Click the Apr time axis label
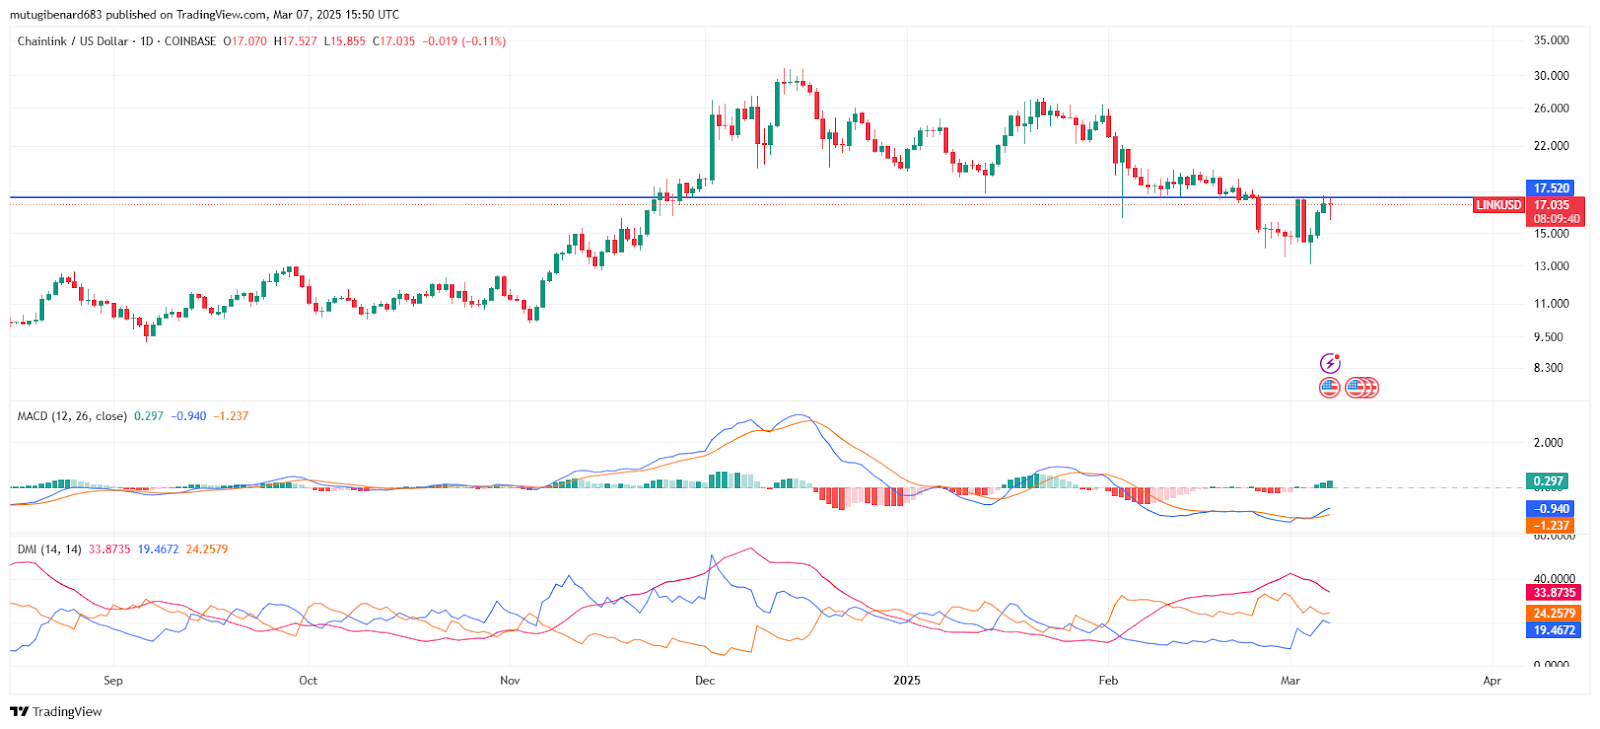 (1492, 681)
